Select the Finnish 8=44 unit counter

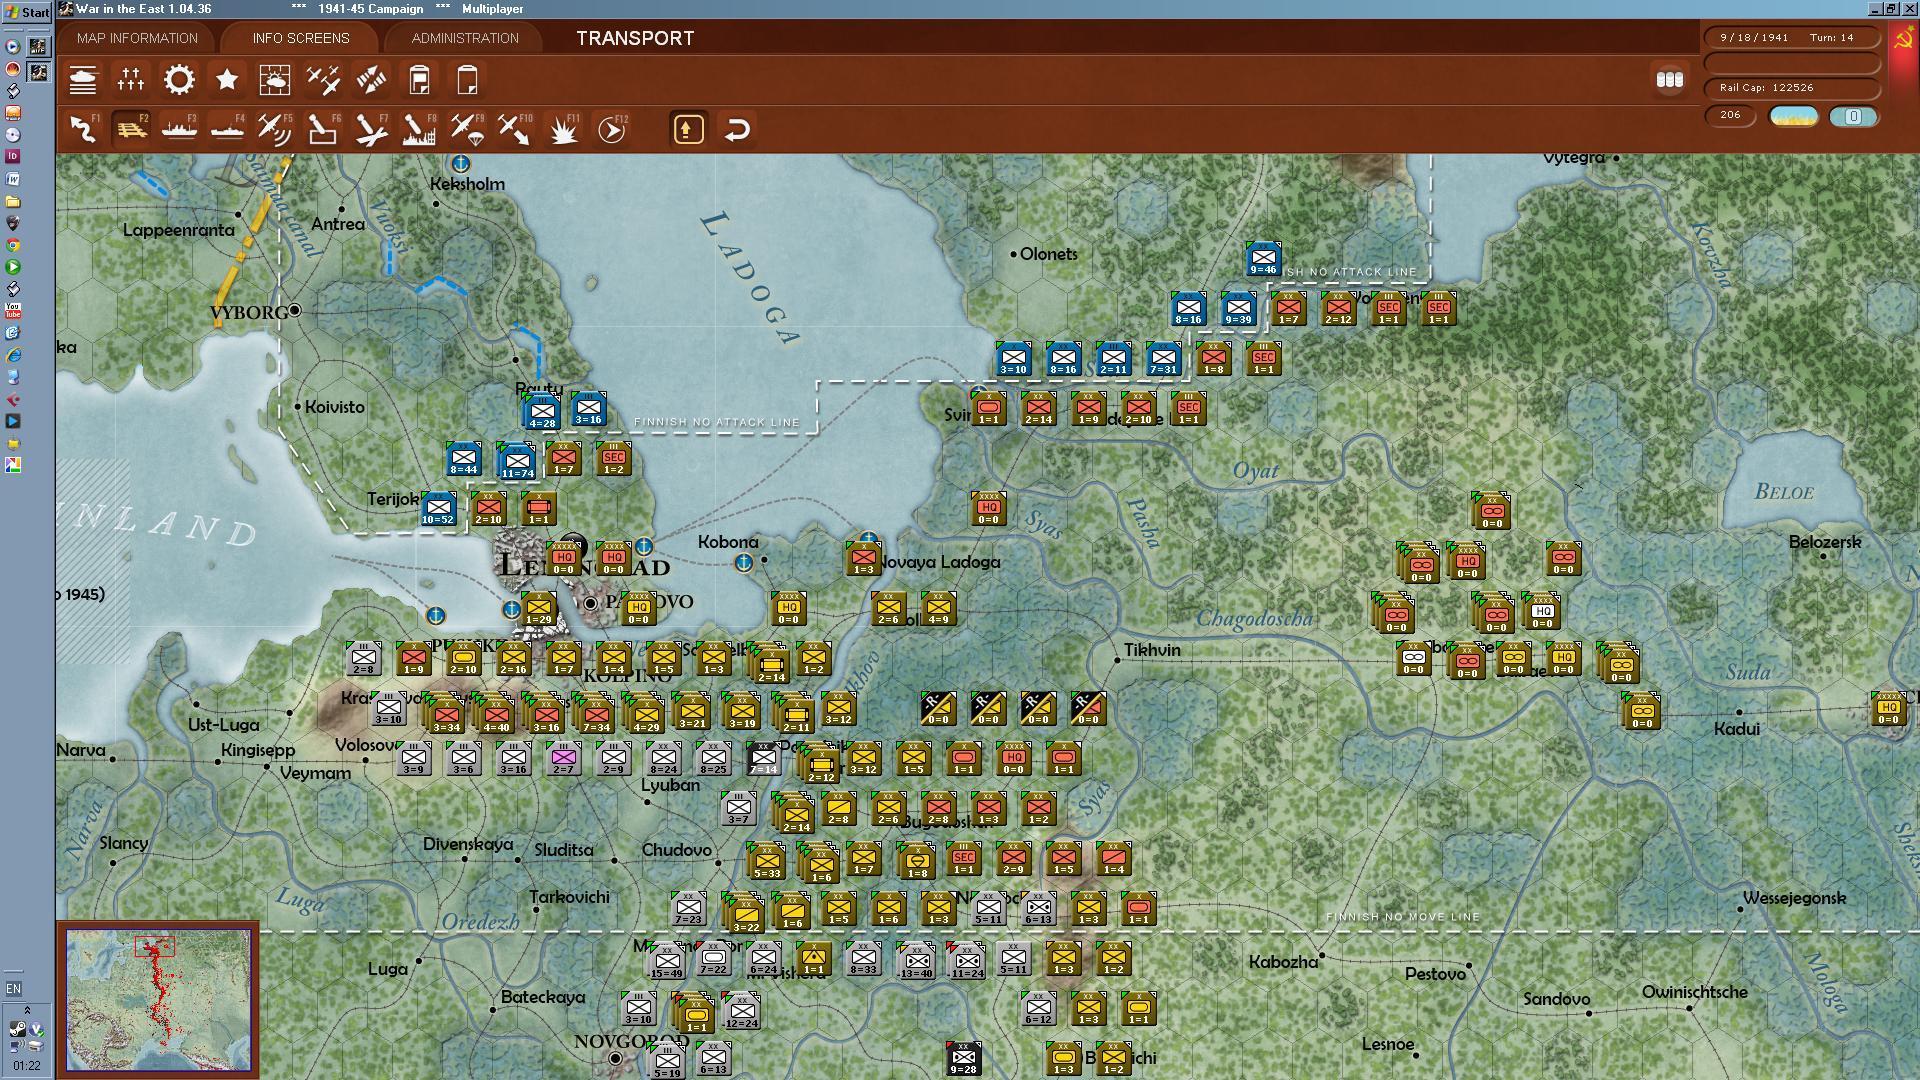click(463, 459)
